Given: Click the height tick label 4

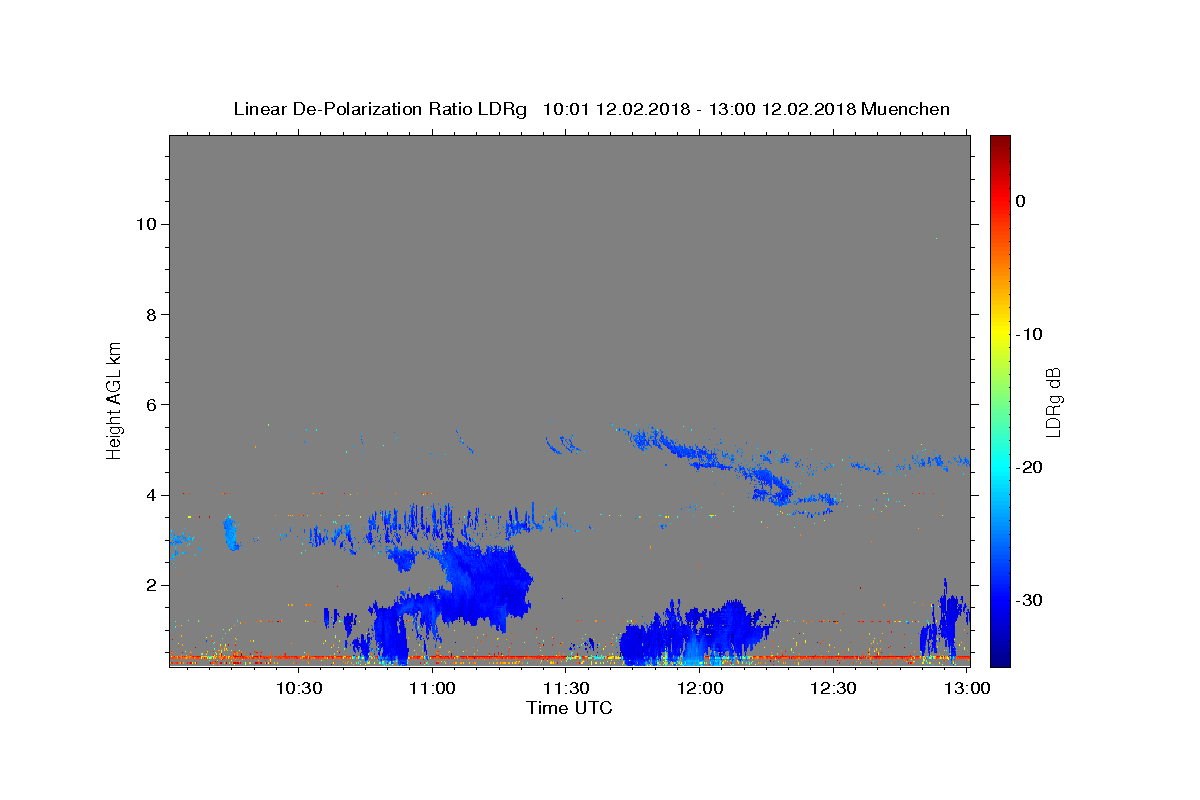Looking at the screenshot, I should (x=151, y=495).
